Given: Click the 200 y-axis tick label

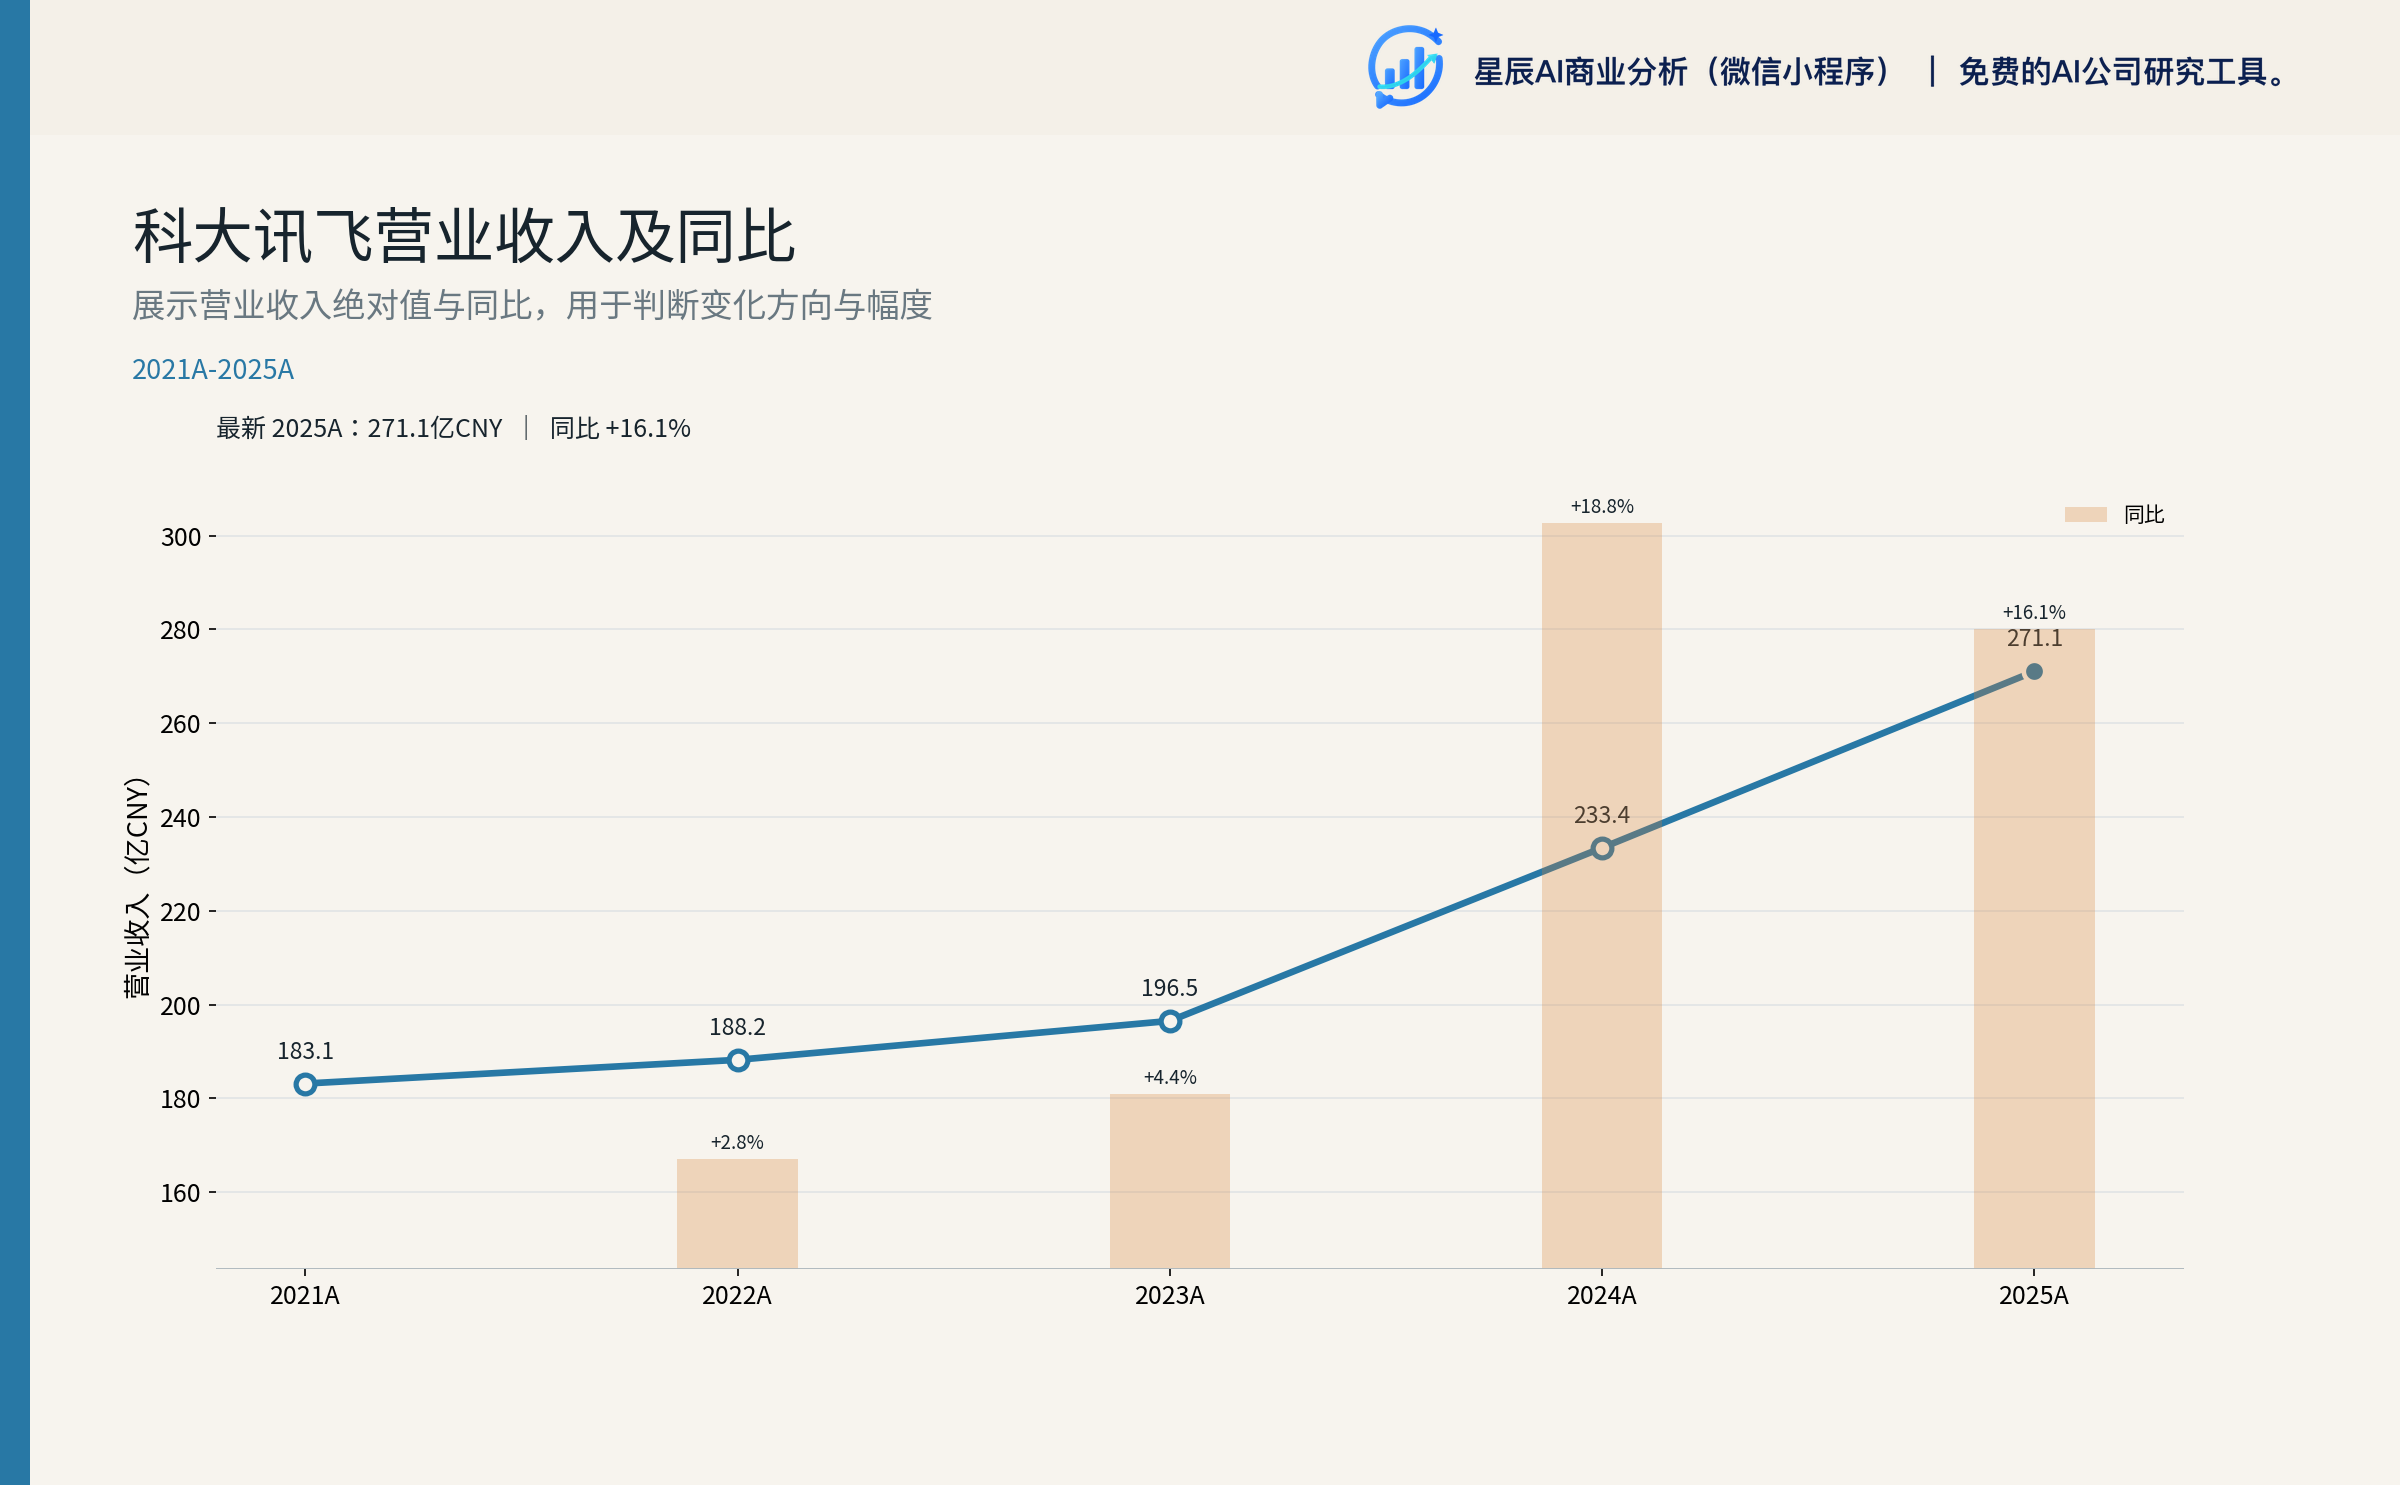Looking at the screenshot, I should 181,1006.
